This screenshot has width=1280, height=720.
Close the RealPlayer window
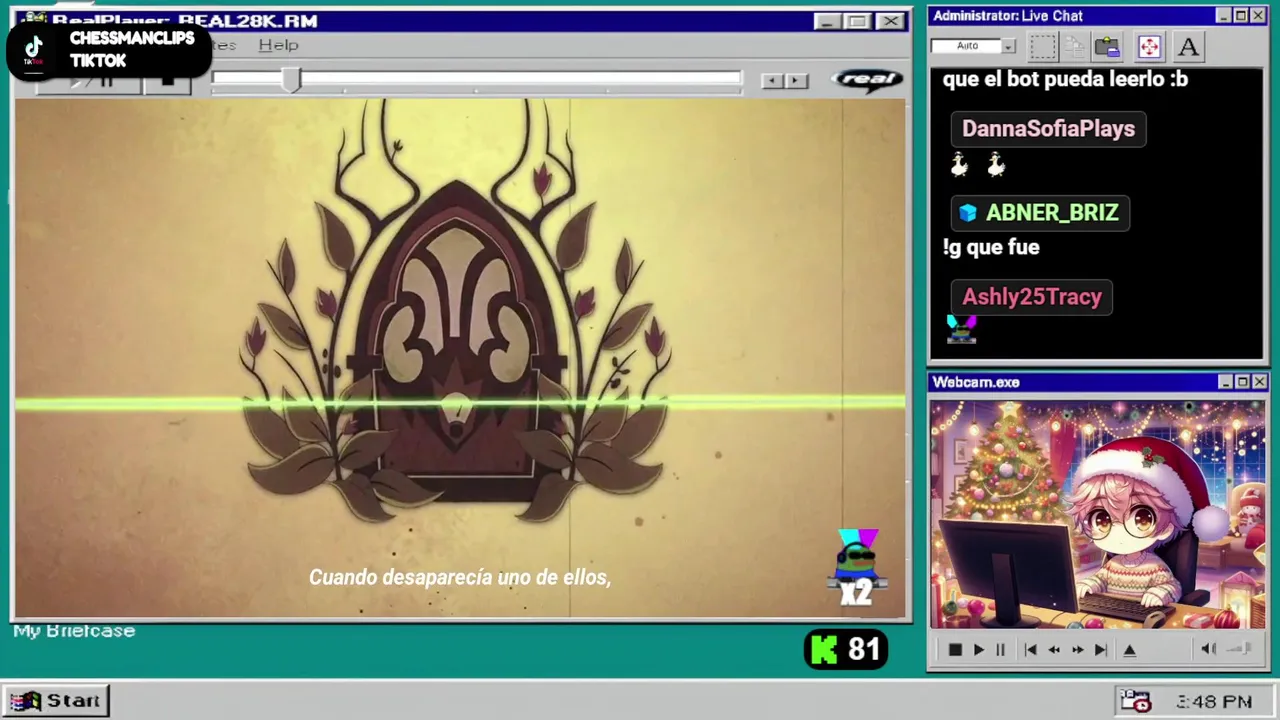(890, 21)
